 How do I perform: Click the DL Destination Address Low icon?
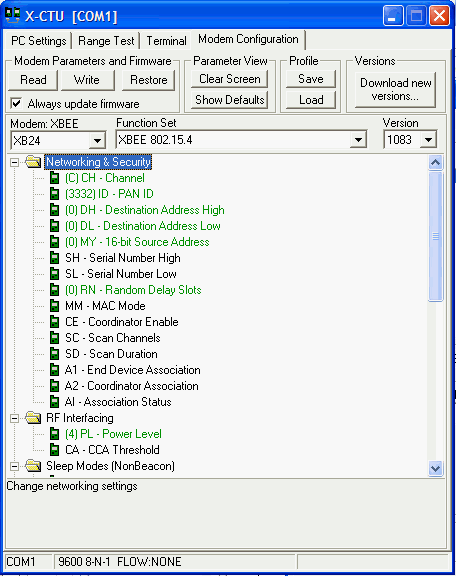tap(54, 226)
